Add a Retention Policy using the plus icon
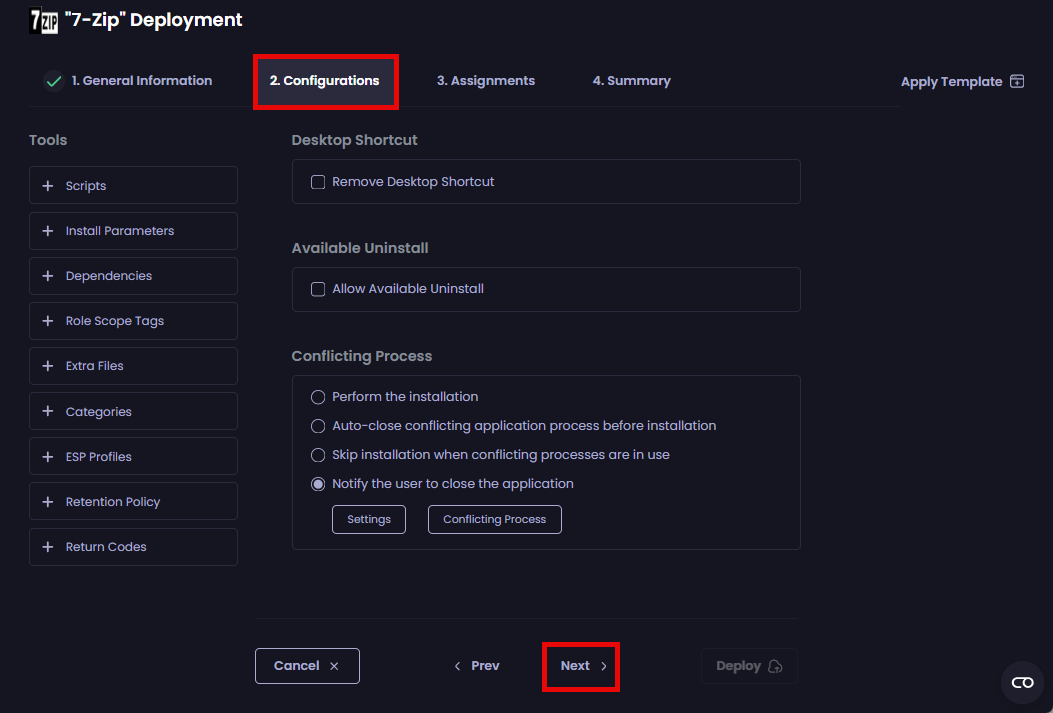1053x713 pixels. 47,501
